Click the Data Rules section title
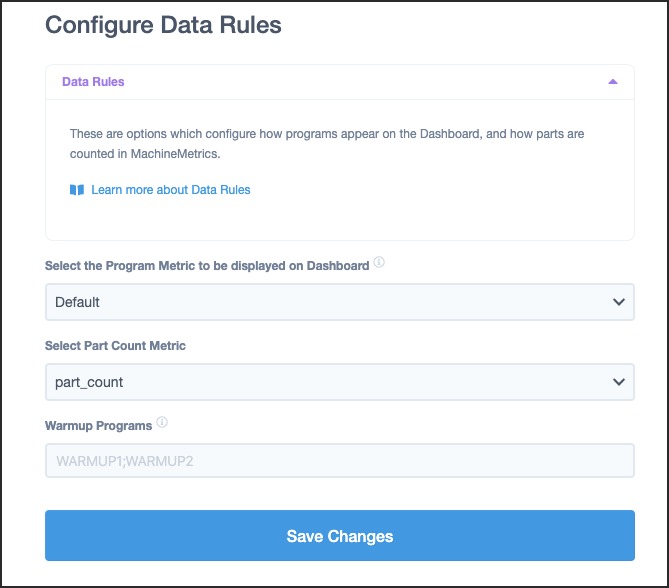The width and height of the screenshot is (669, 588). [93, 82]
